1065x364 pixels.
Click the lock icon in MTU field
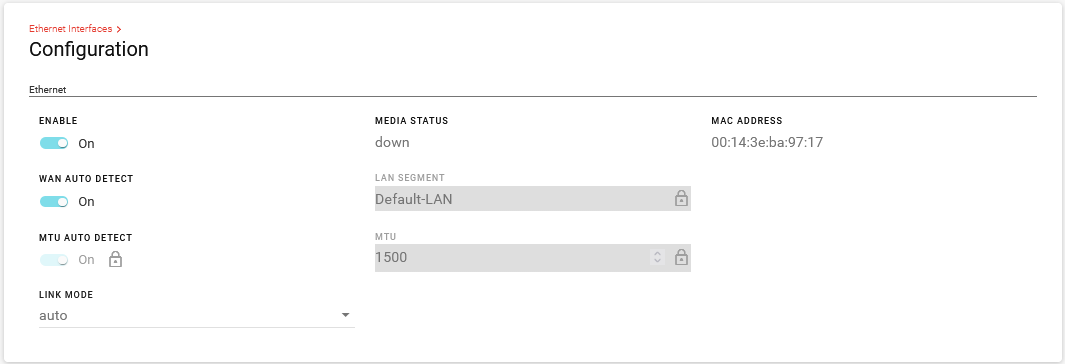[681, 257]
